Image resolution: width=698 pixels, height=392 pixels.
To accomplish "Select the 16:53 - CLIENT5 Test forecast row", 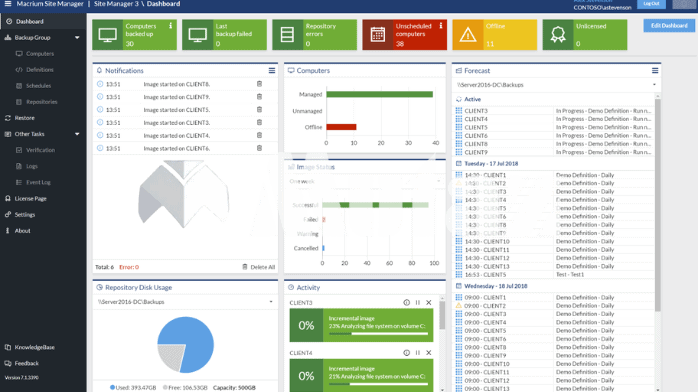I will (x=554, y=275).
